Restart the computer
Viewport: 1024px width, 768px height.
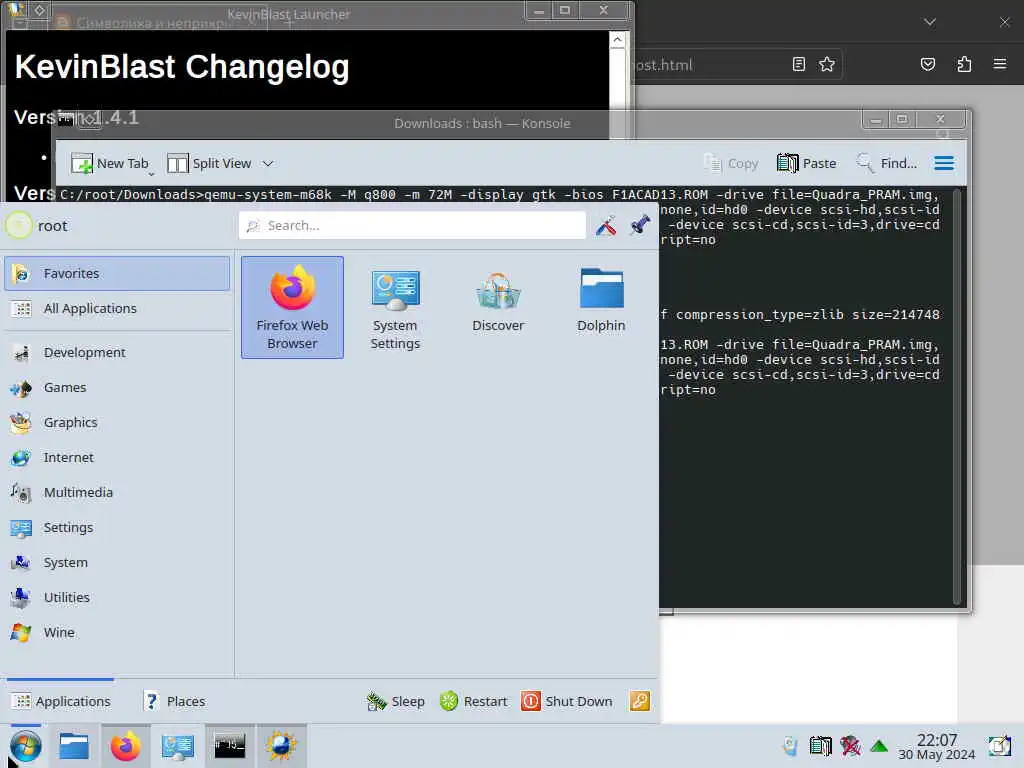474,701
